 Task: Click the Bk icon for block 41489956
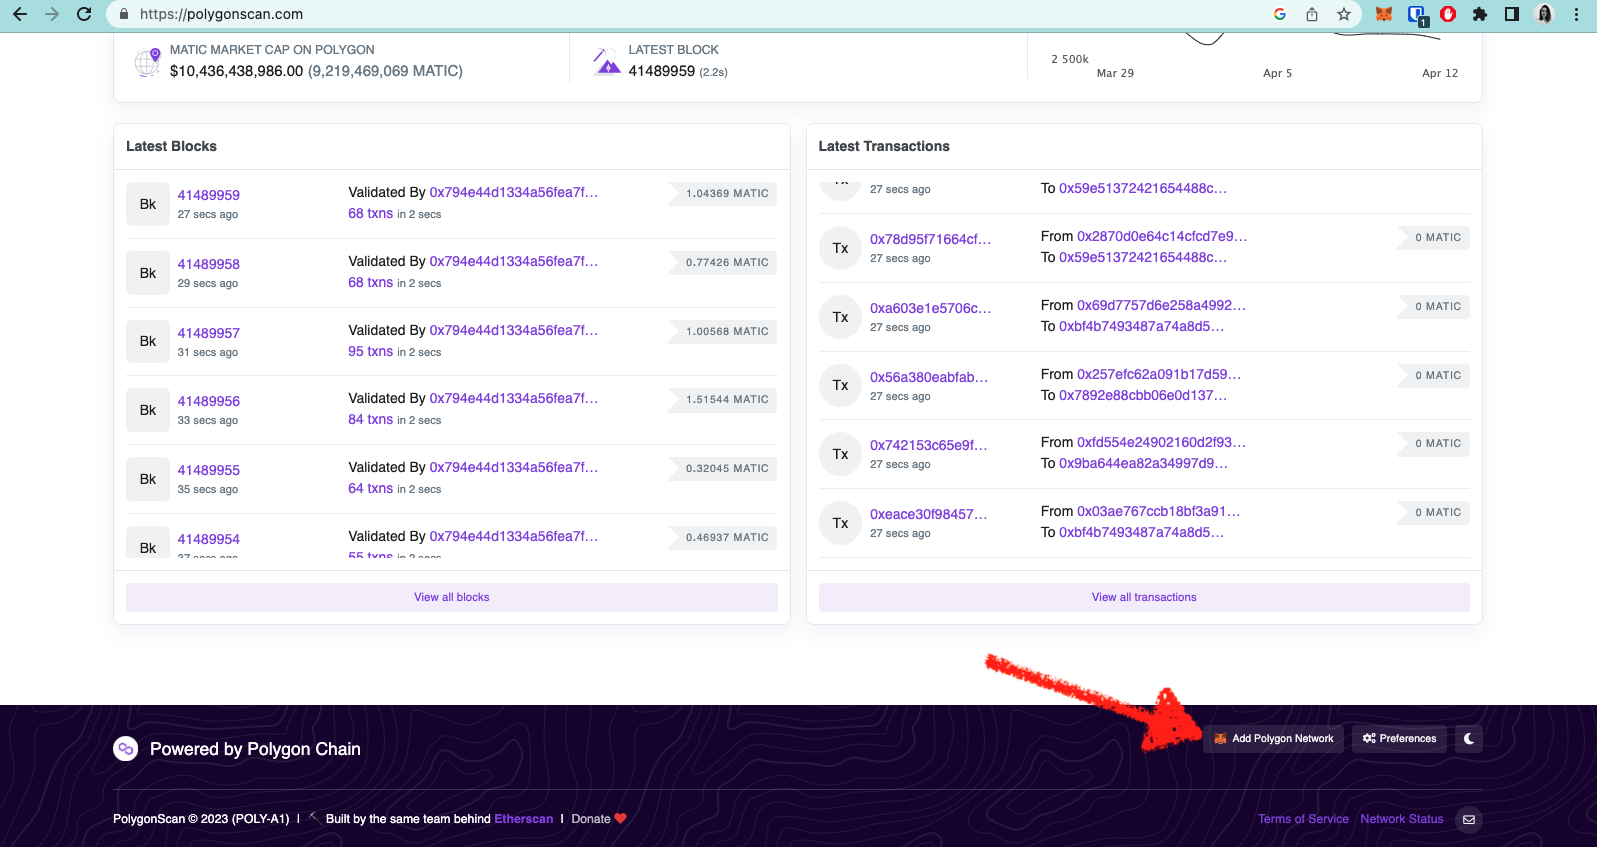coord(148,410)
